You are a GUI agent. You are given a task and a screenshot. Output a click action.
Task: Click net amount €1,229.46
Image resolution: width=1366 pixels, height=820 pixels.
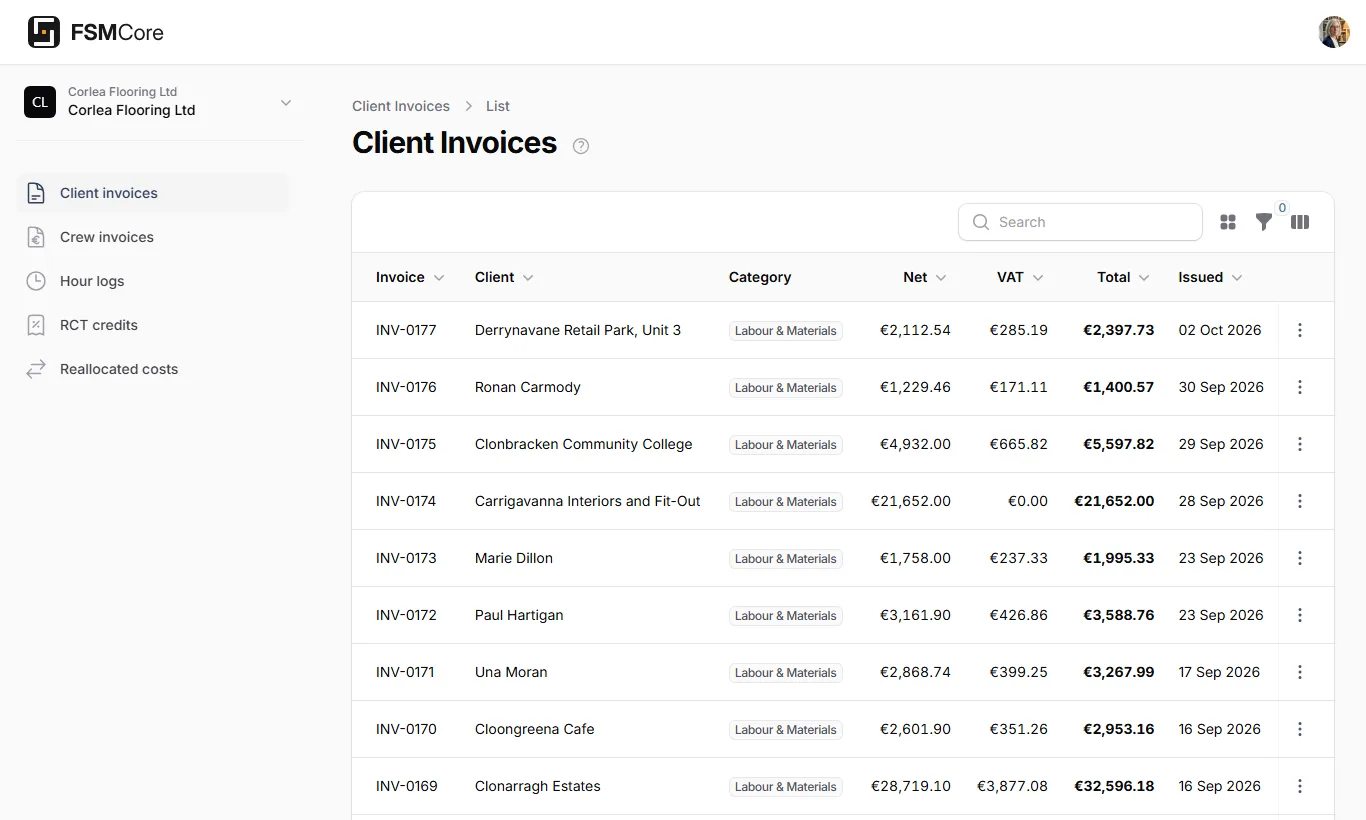pyautogui.click(x=915, y=387)
